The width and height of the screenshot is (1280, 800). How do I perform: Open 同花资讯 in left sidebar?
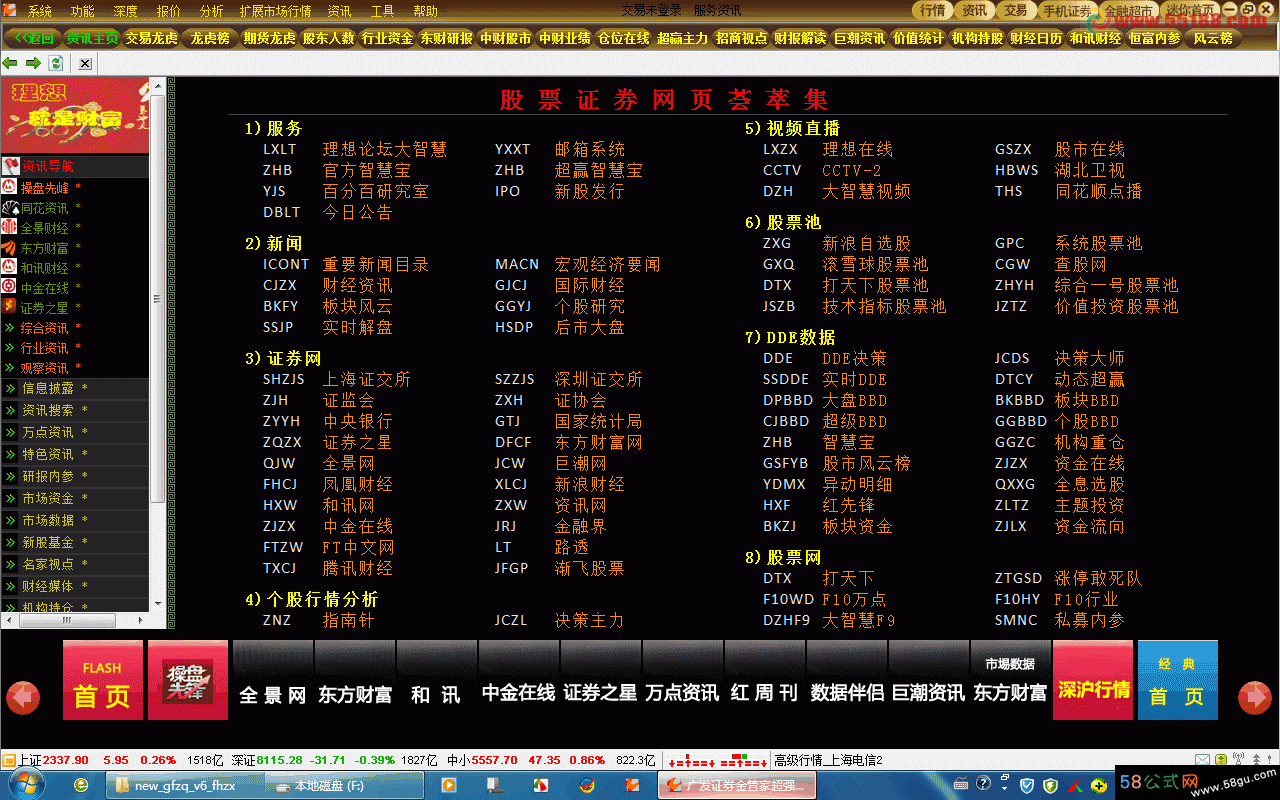45,208
